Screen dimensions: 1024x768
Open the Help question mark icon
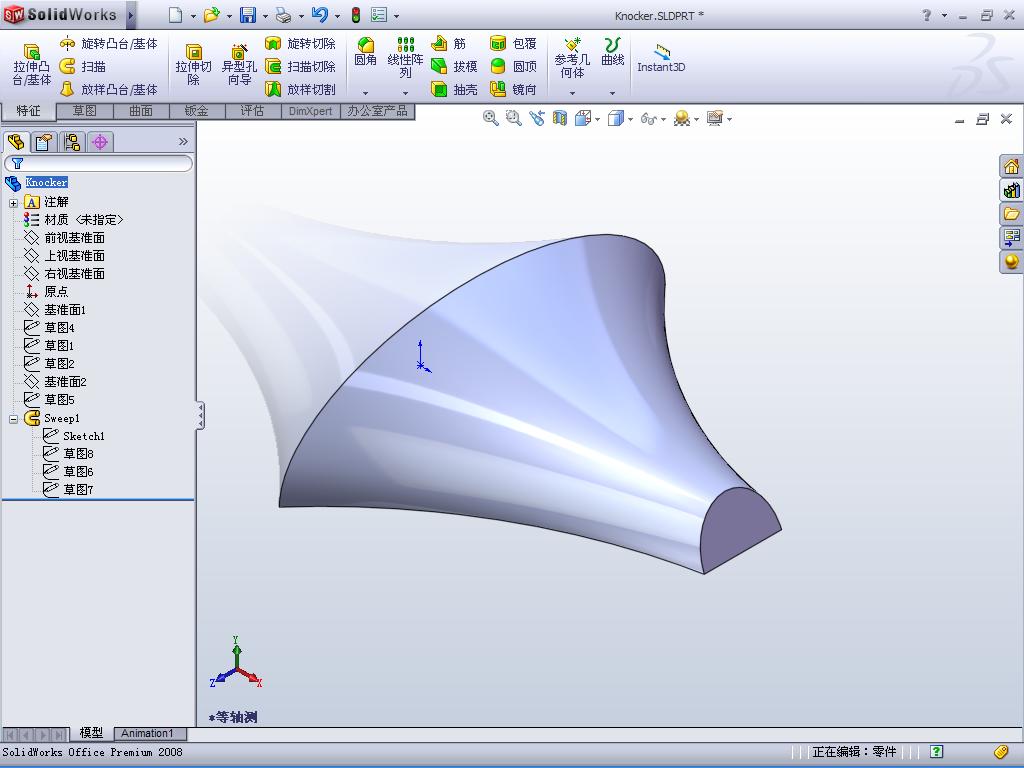927,15
